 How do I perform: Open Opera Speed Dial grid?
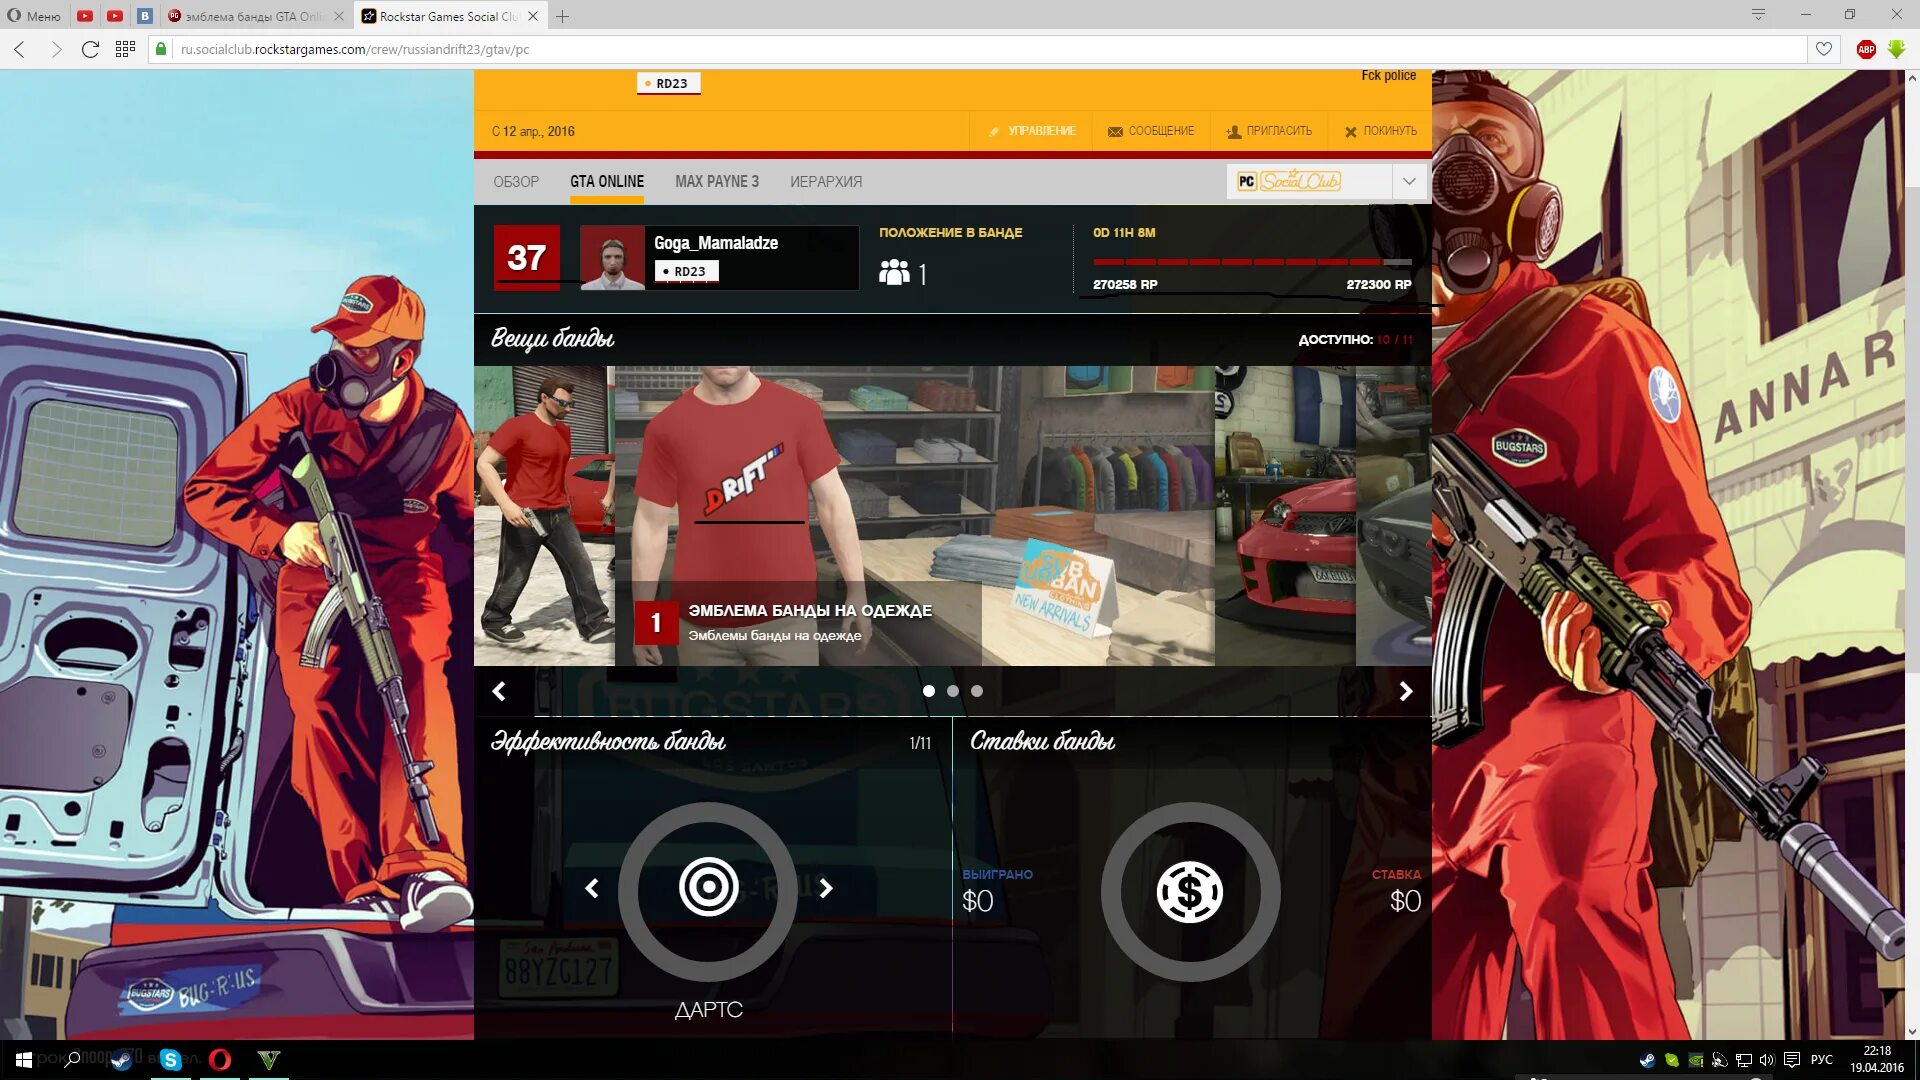tap(125, 49)
